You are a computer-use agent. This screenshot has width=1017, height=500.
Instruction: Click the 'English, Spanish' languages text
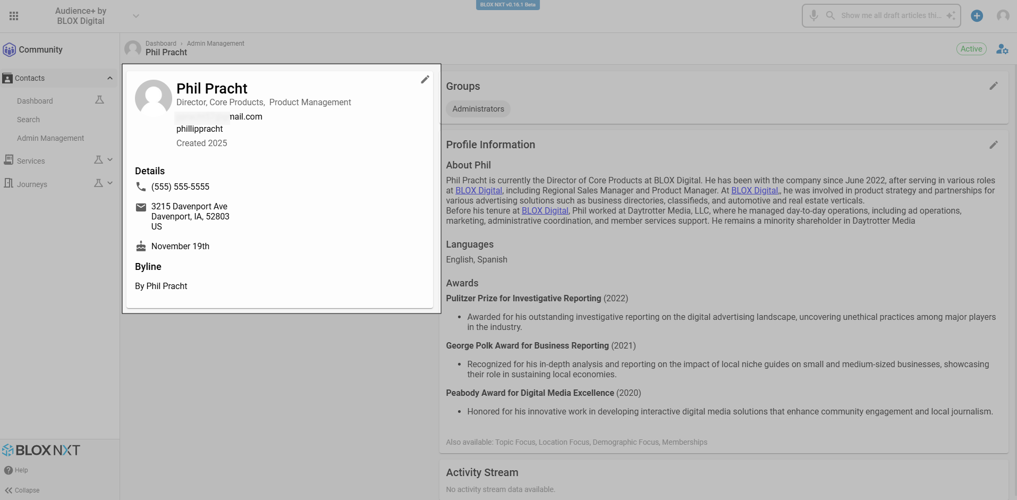pos(477,259)
